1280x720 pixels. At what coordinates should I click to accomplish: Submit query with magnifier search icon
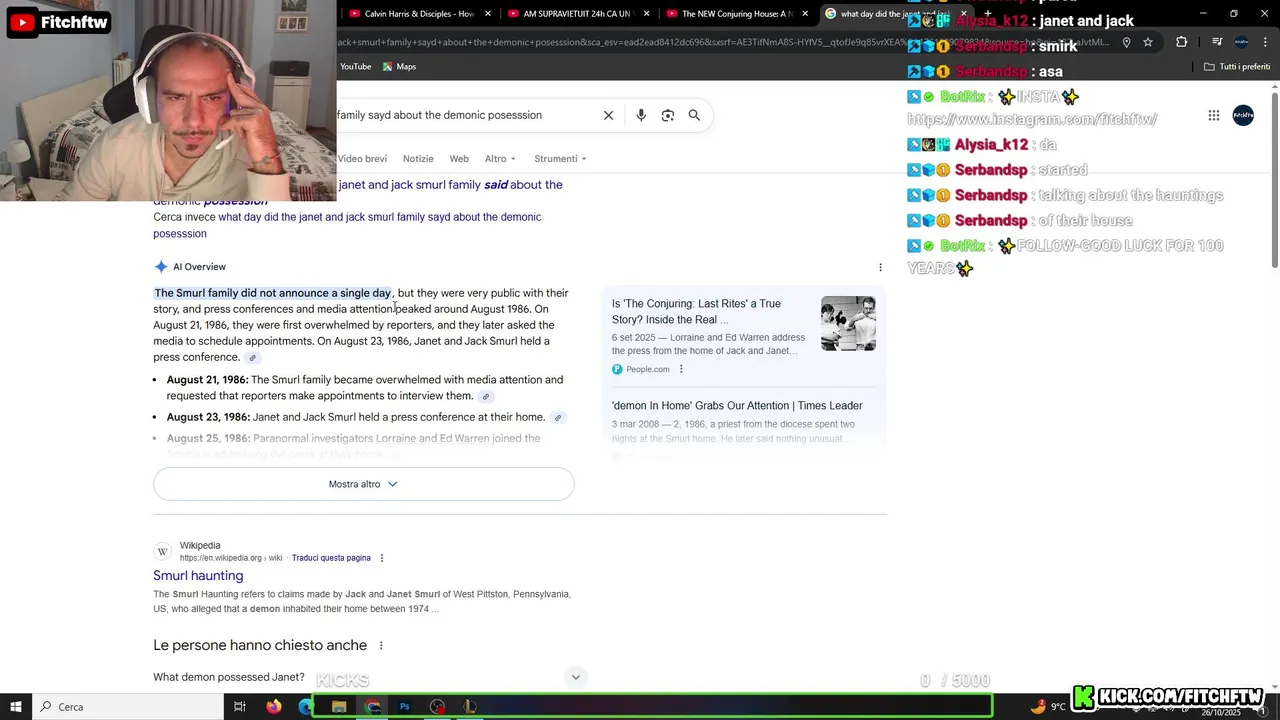click(x=694, y=115)
